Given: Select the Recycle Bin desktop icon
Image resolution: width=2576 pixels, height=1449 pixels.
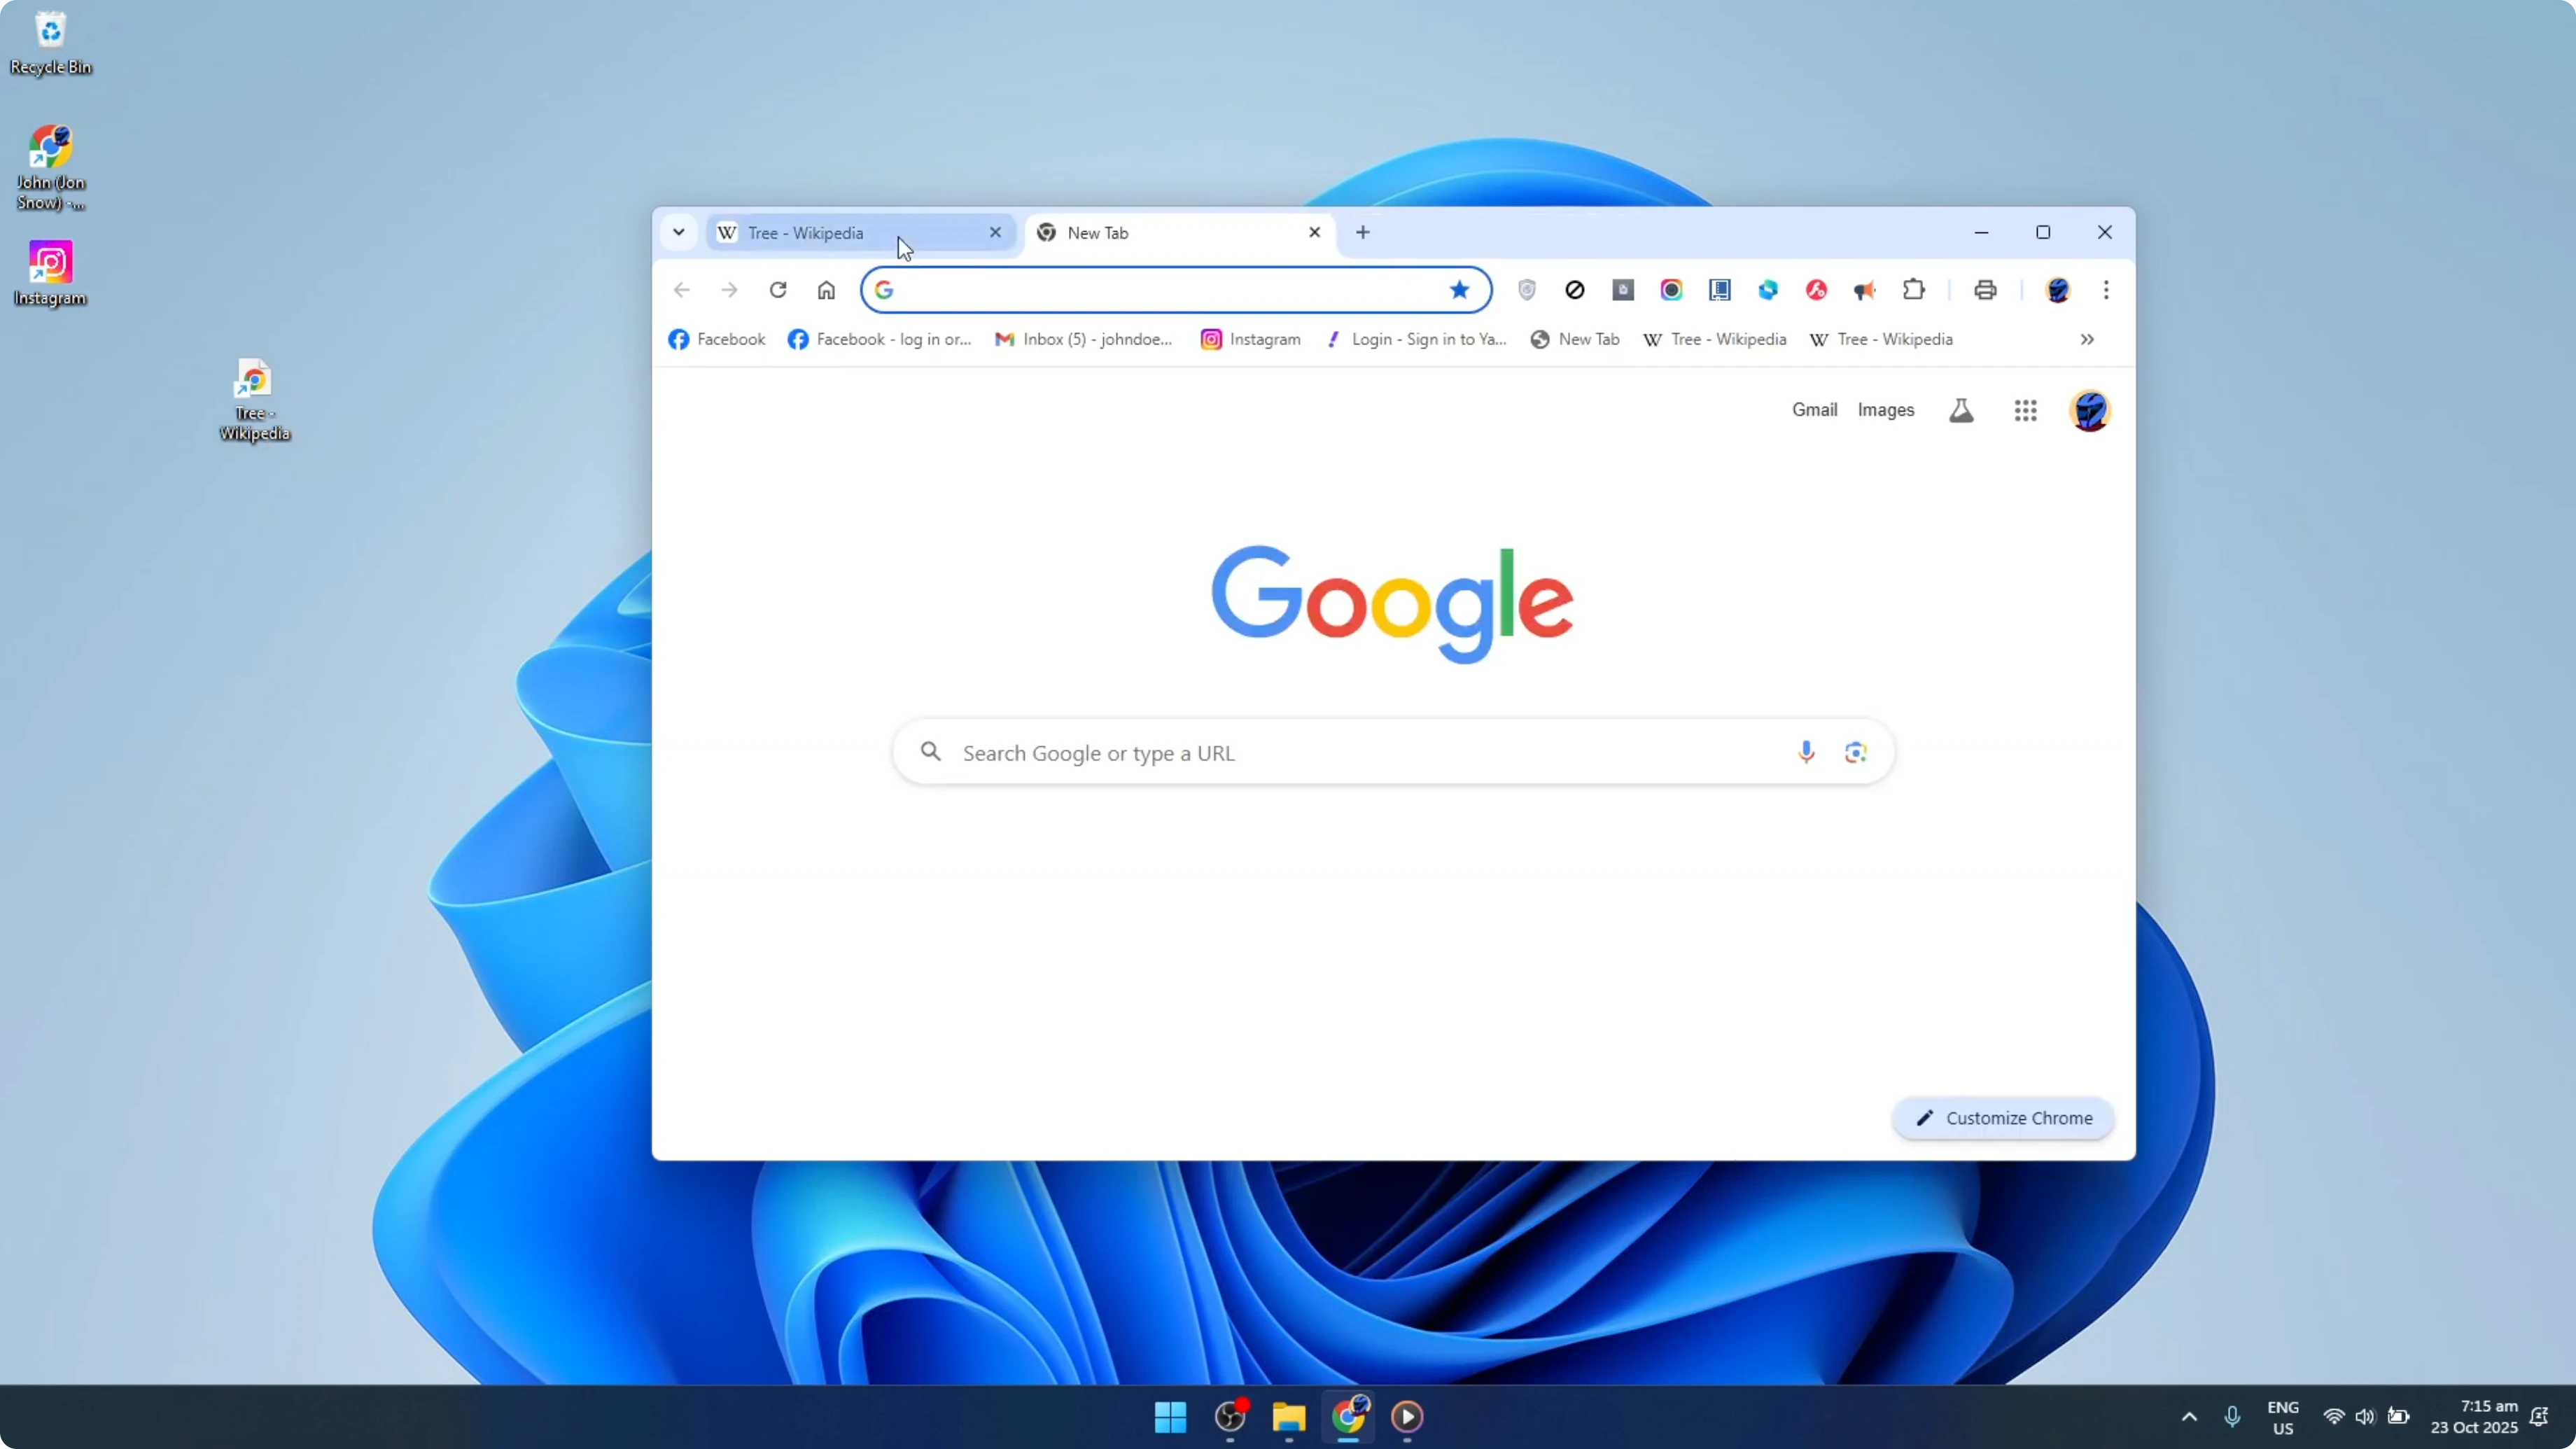Looking at the screenshot, I should click(51, 44).
